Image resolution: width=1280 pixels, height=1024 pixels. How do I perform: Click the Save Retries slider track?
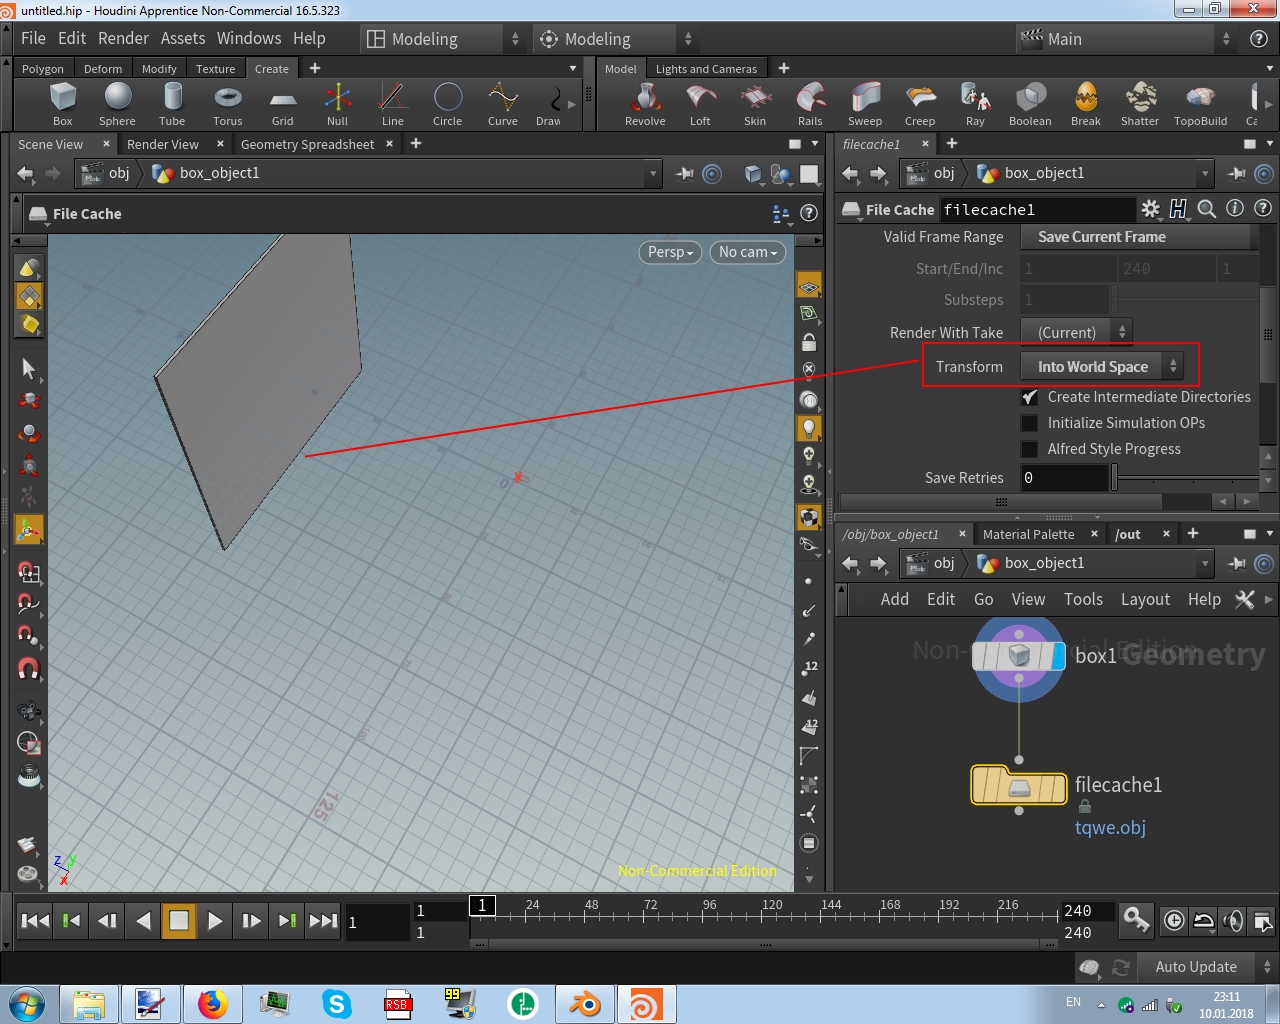tap(1185, 478)
